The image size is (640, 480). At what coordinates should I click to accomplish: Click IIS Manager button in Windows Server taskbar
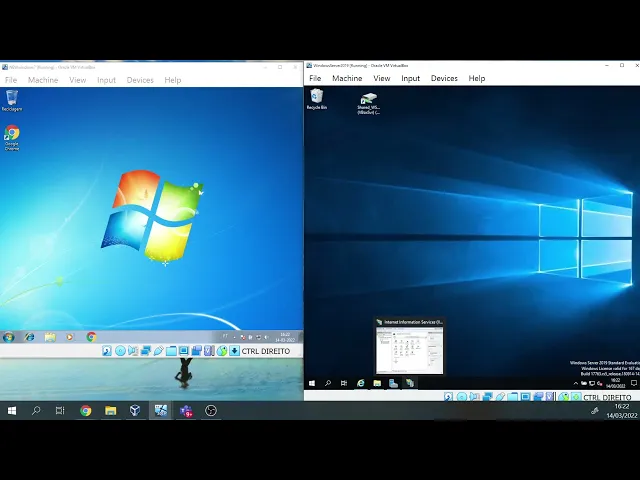coord(410,383)
